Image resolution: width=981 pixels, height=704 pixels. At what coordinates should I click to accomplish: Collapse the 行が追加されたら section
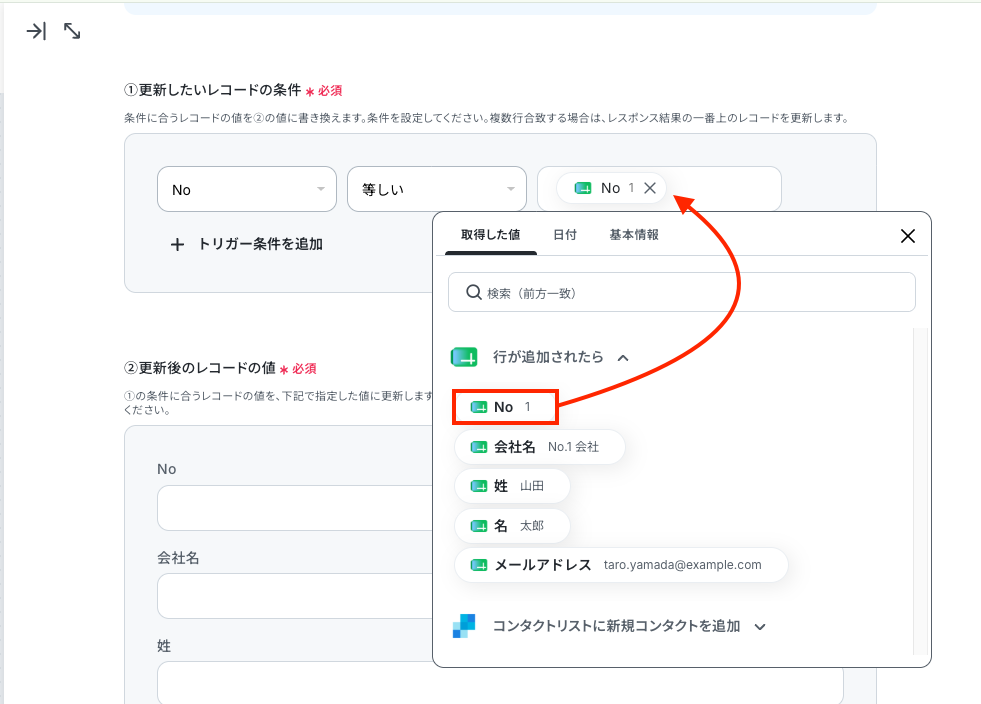(623, 358)
